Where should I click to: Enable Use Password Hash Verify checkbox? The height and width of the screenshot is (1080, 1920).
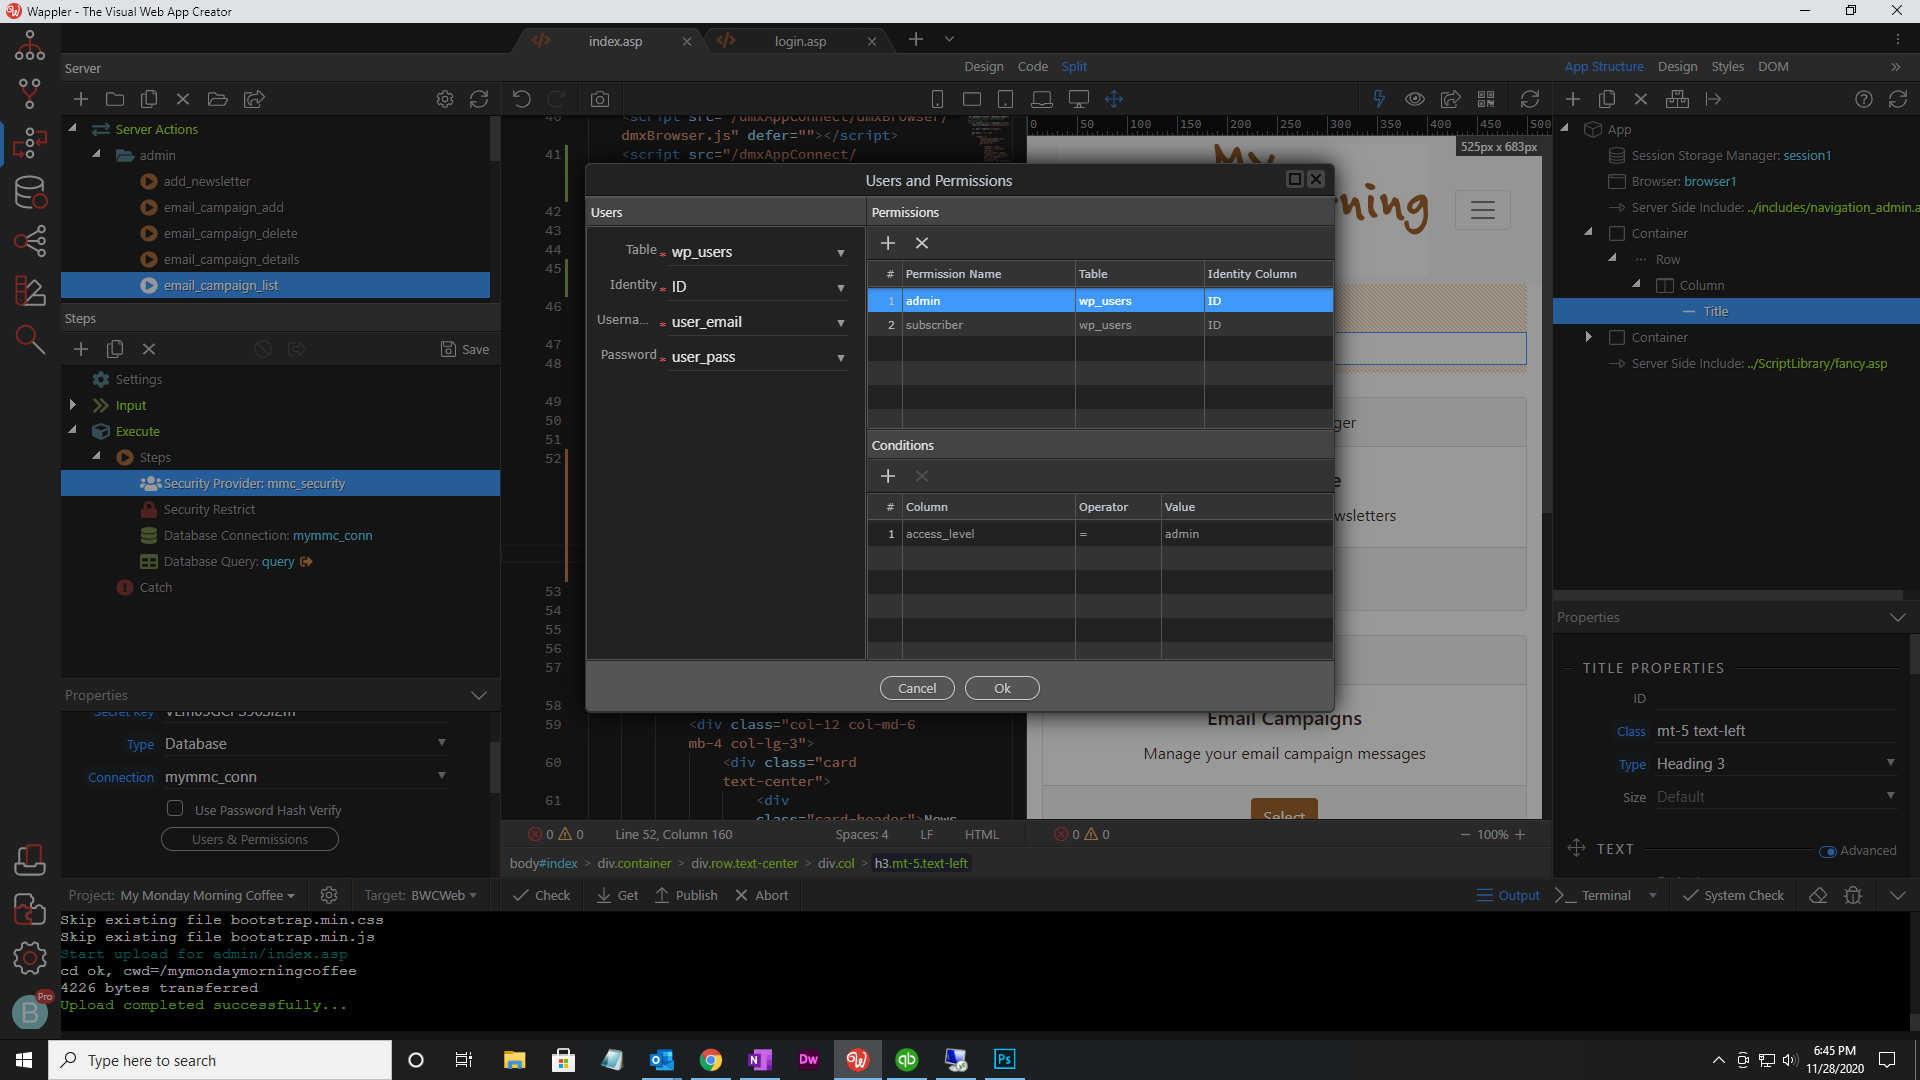click(175, 808)
